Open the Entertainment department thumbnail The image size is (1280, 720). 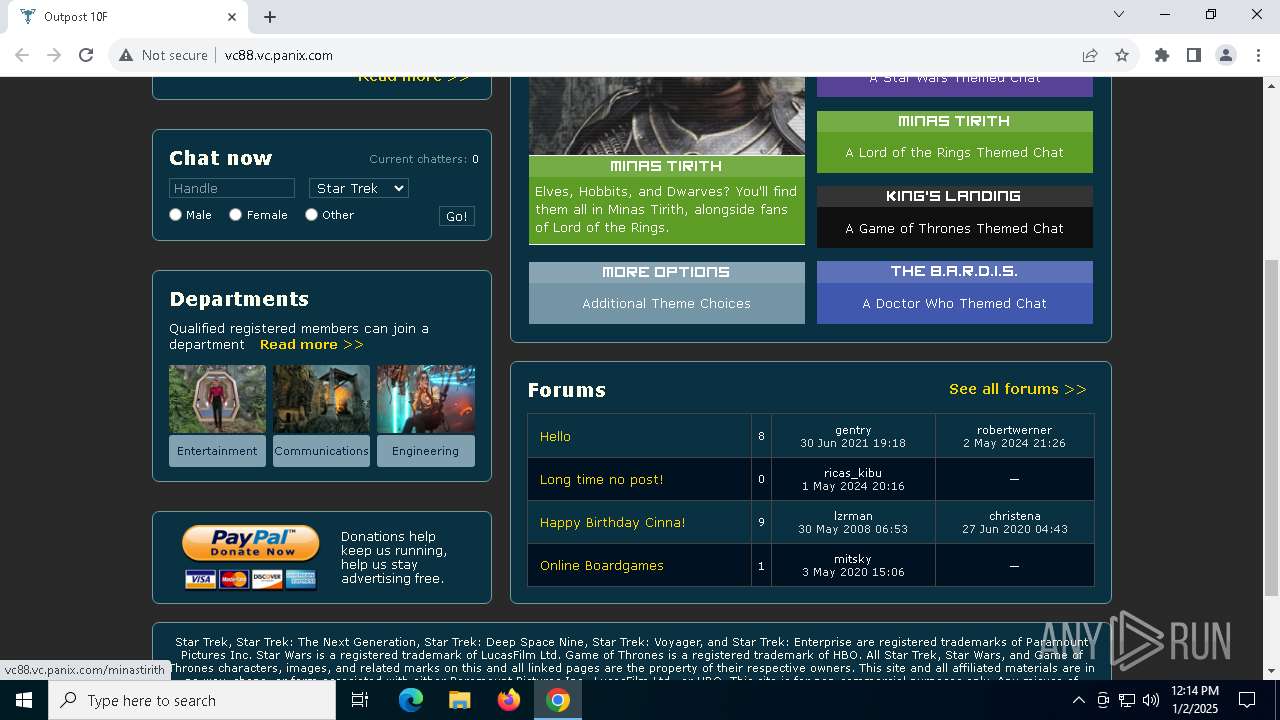point(217,399)
